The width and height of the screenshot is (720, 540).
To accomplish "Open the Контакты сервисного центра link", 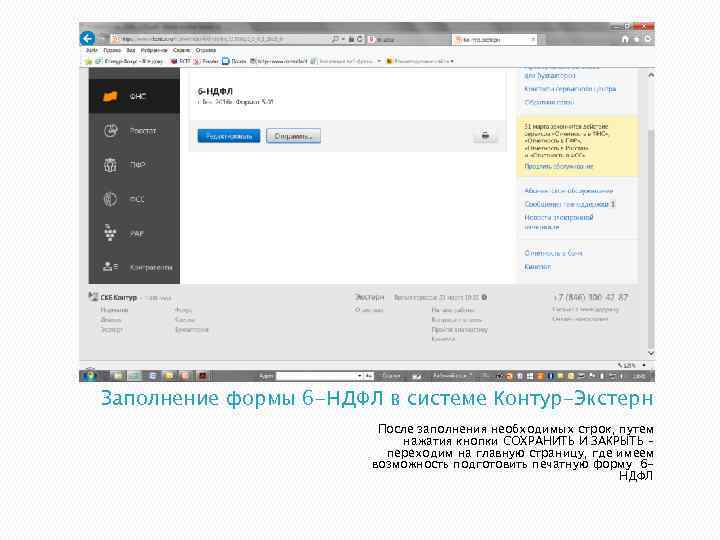I will [570, 89].
